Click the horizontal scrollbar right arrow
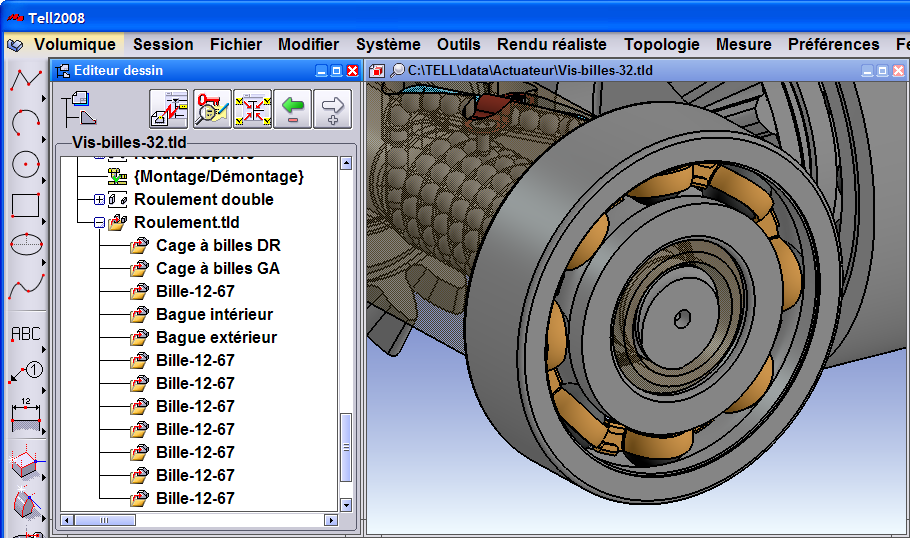The image size is (910, 538). pos(333,520)
